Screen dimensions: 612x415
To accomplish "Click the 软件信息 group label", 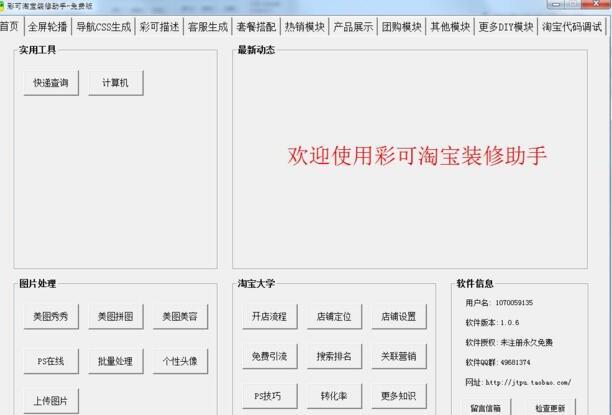I will [x=475, y=284].
